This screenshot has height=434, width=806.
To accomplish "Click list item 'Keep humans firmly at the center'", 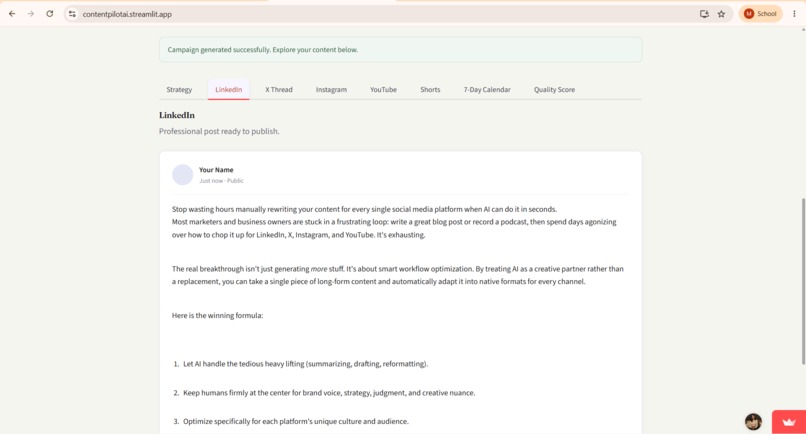I will 329,392.
